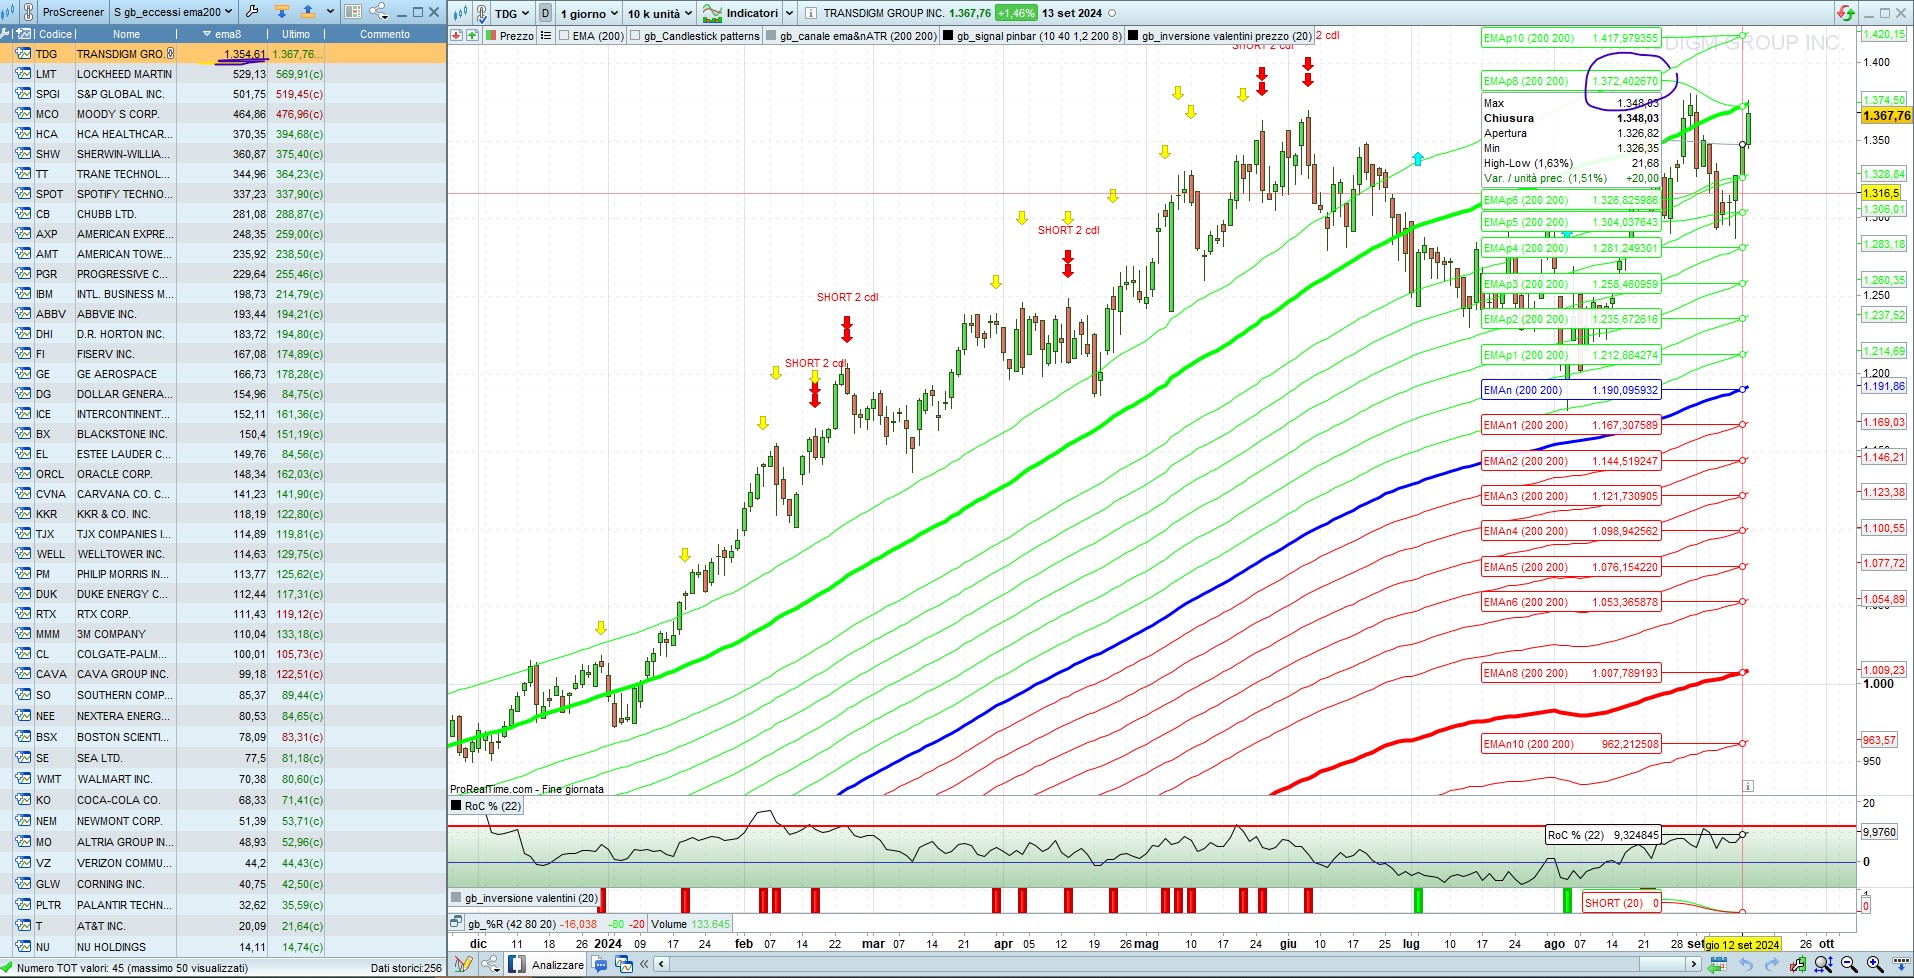The width and height of the screenshot is (1914, 978).
Task: Click the add-list icon in screener column header
Action: click(24, 34)
